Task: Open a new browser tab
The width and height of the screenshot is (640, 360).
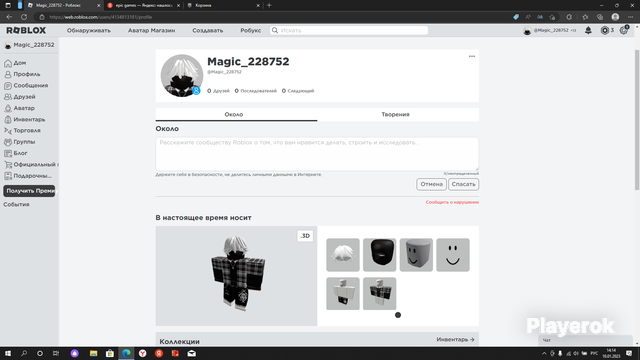Action: 269,5
